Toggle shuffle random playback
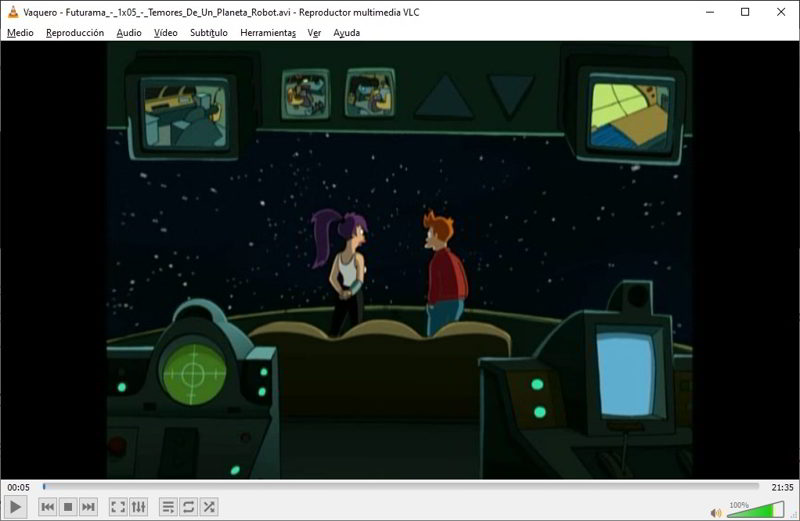This screenshot has width=800, height=521. pyautogui.click(x=209, y=507)
